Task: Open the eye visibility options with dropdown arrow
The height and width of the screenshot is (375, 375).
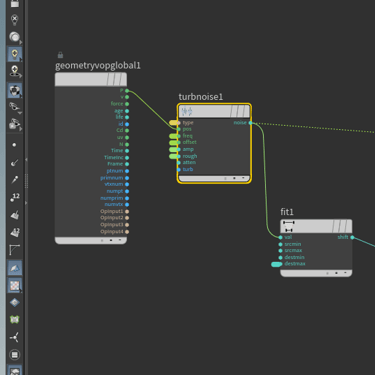Action: point(14,107)
